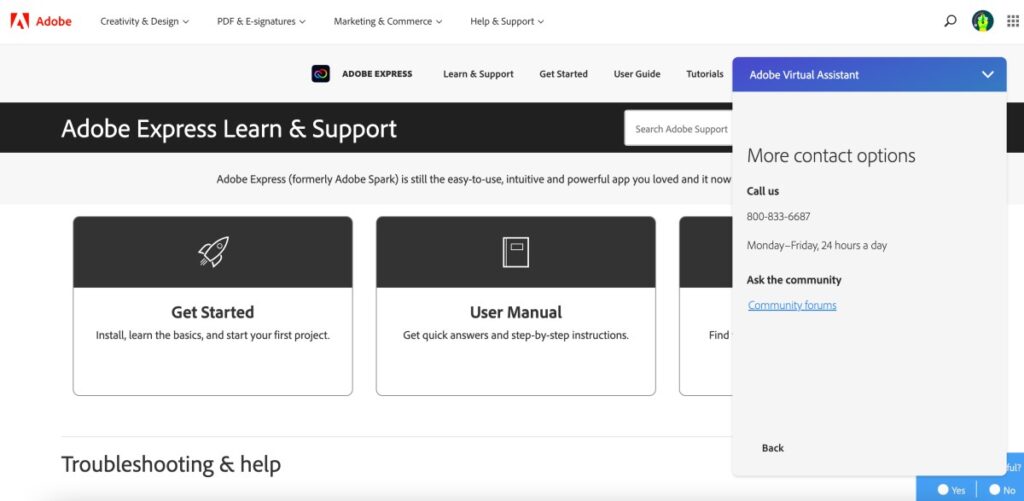The width and height of the screenshot is (1024, 501).
Task: Open the Community forums link
Action: click(792, 306)
